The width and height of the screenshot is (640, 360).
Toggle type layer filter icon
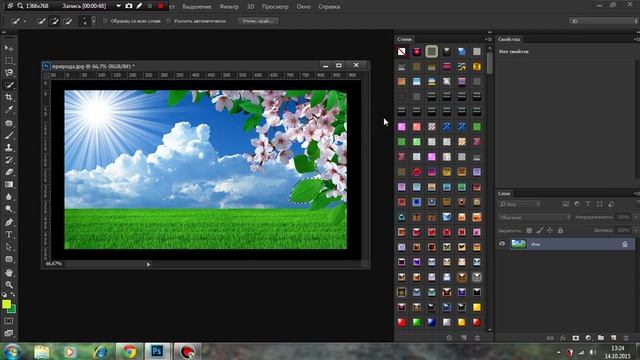(x=588, y=204)
